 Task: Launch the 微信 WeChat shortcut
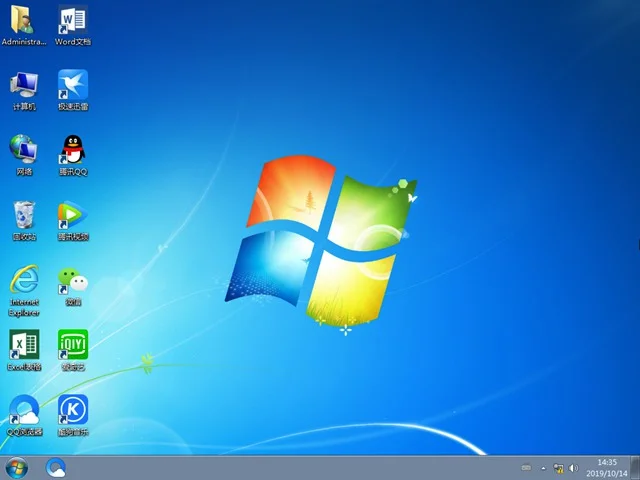tap(73, 287)
